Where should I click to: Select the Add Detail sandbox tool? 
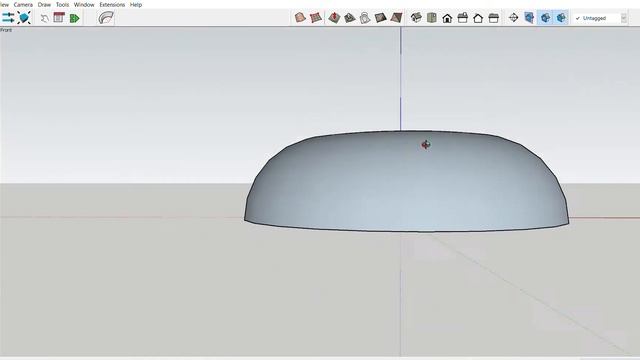click(380, 18)
